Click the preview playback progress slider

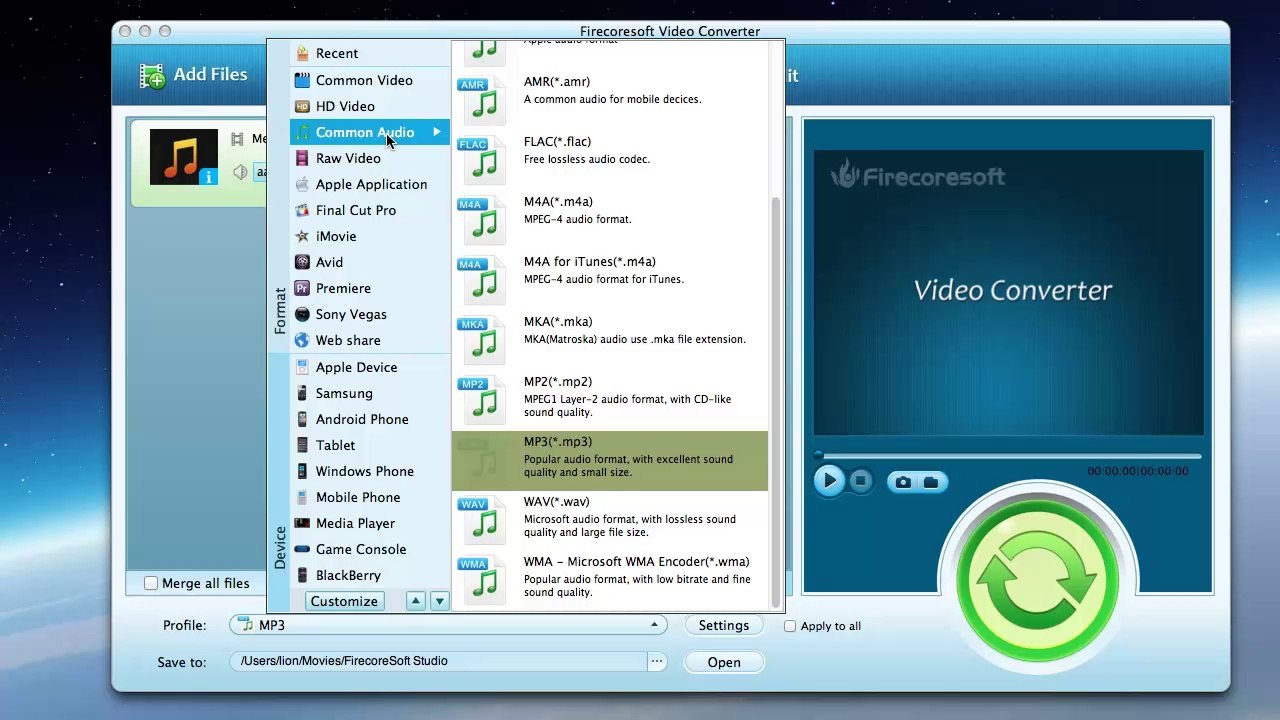(1008, 456)
